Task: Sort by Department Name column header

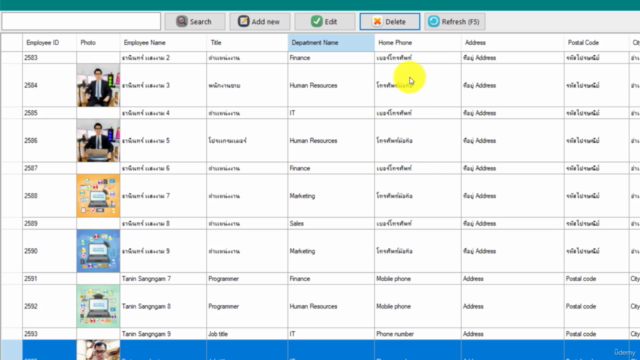Action: 331,42
